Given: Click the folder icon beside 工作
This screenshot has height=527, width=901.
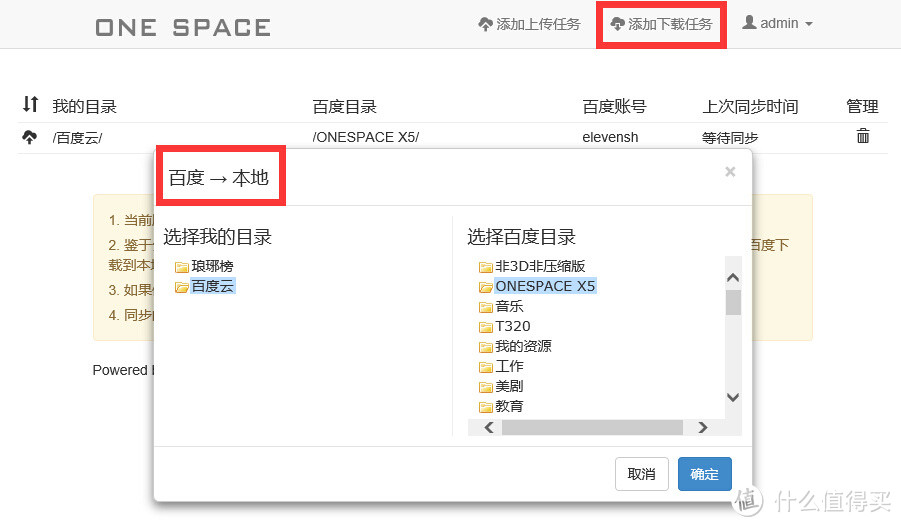Looking at the screenshot, I should (x=486, y=367).
